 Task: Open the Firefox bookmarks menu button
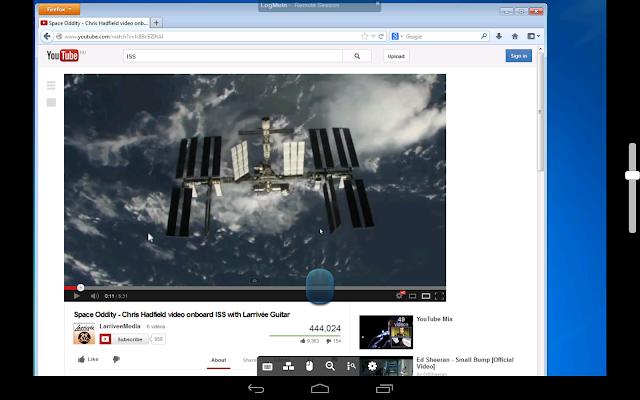pyautogui.click(x=533, y=36)
